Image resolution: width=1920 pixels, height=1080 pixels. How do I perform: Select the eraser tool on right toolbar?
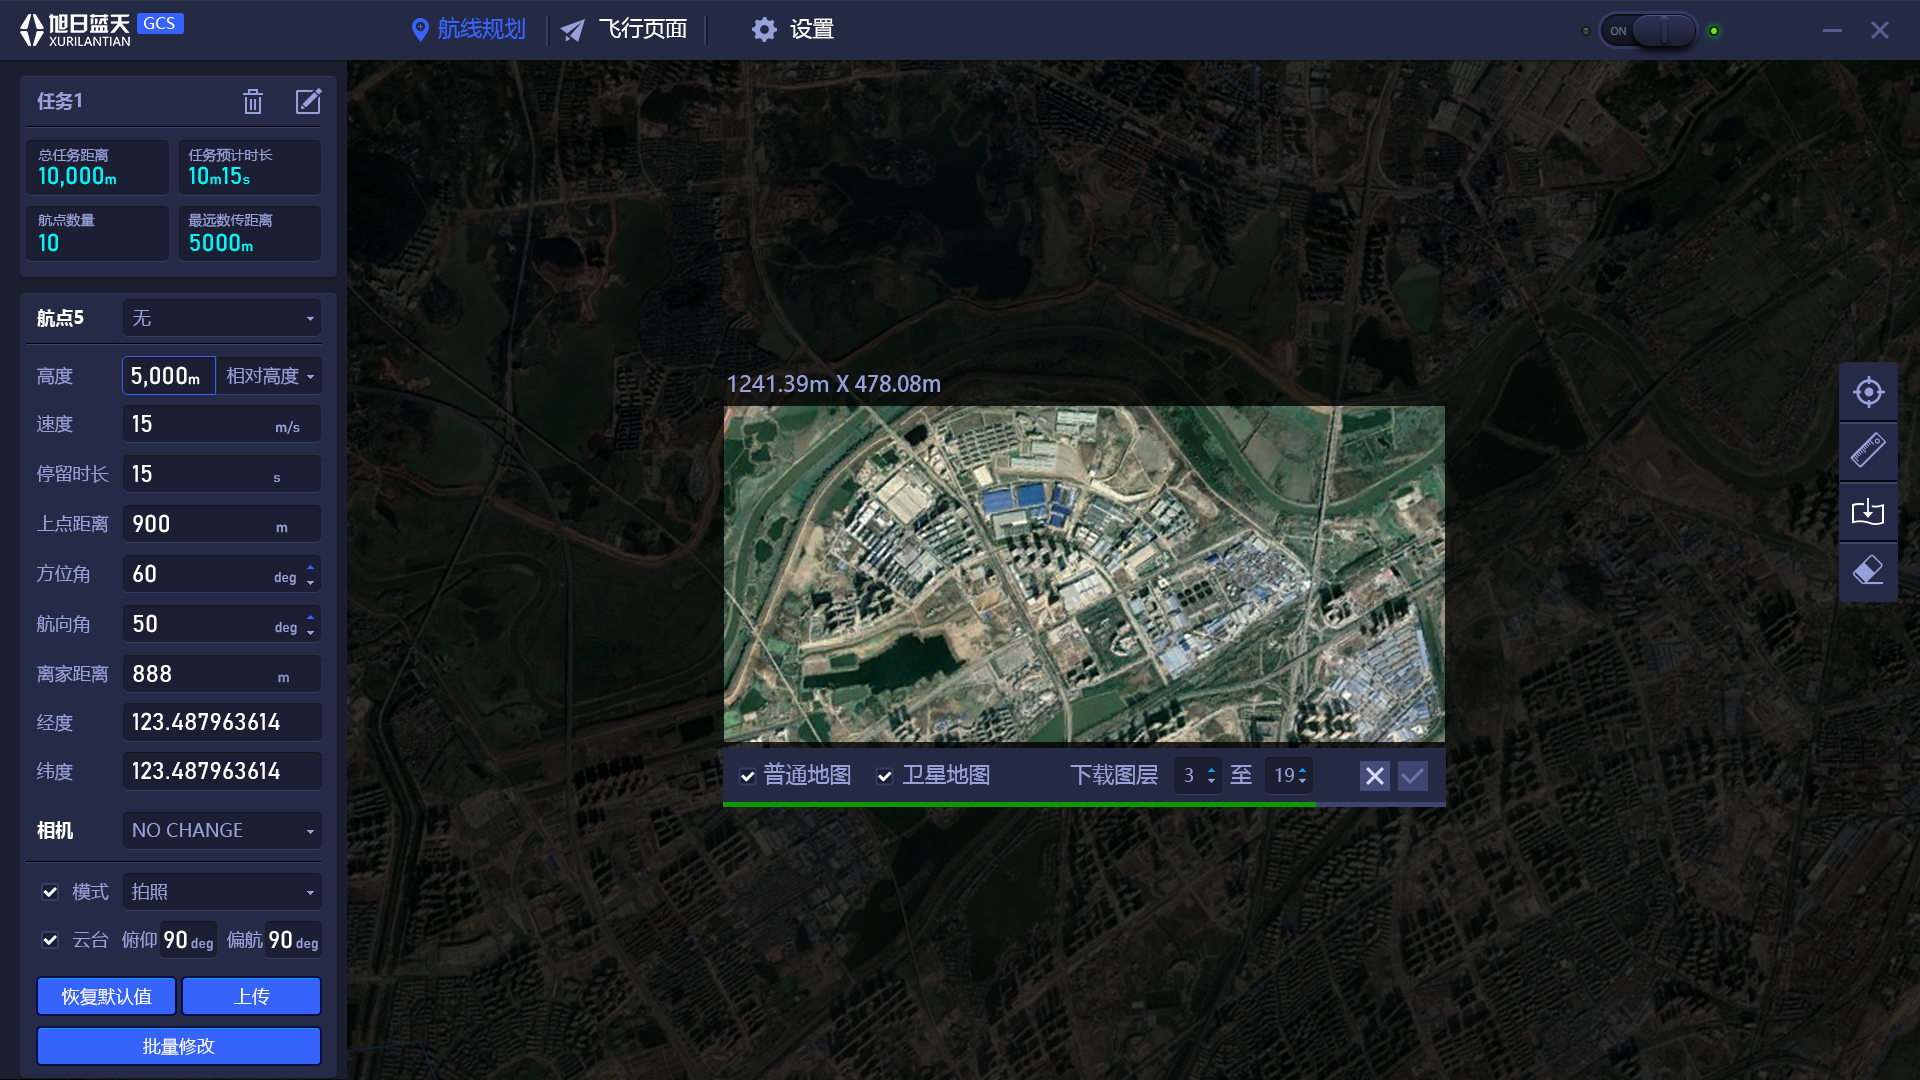click(1868, 571)
